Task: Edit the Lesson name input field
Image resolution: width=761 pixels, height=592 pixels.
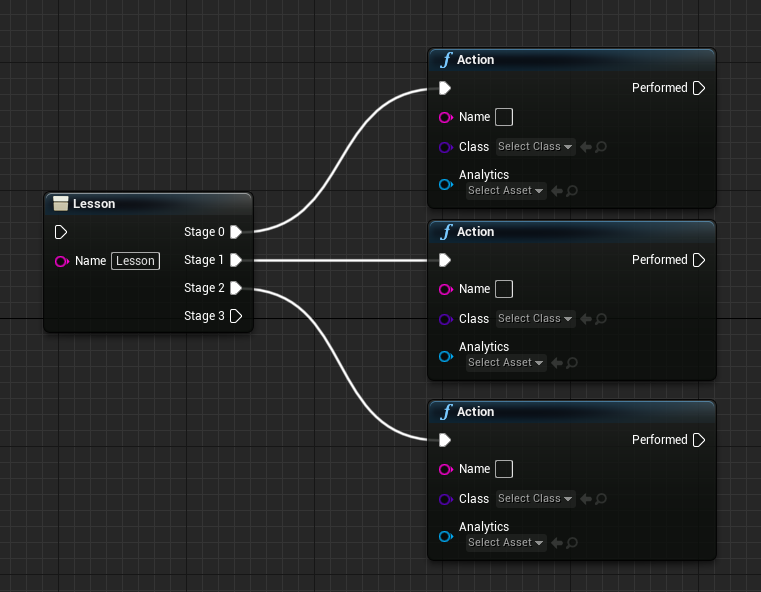Action: 135,261
